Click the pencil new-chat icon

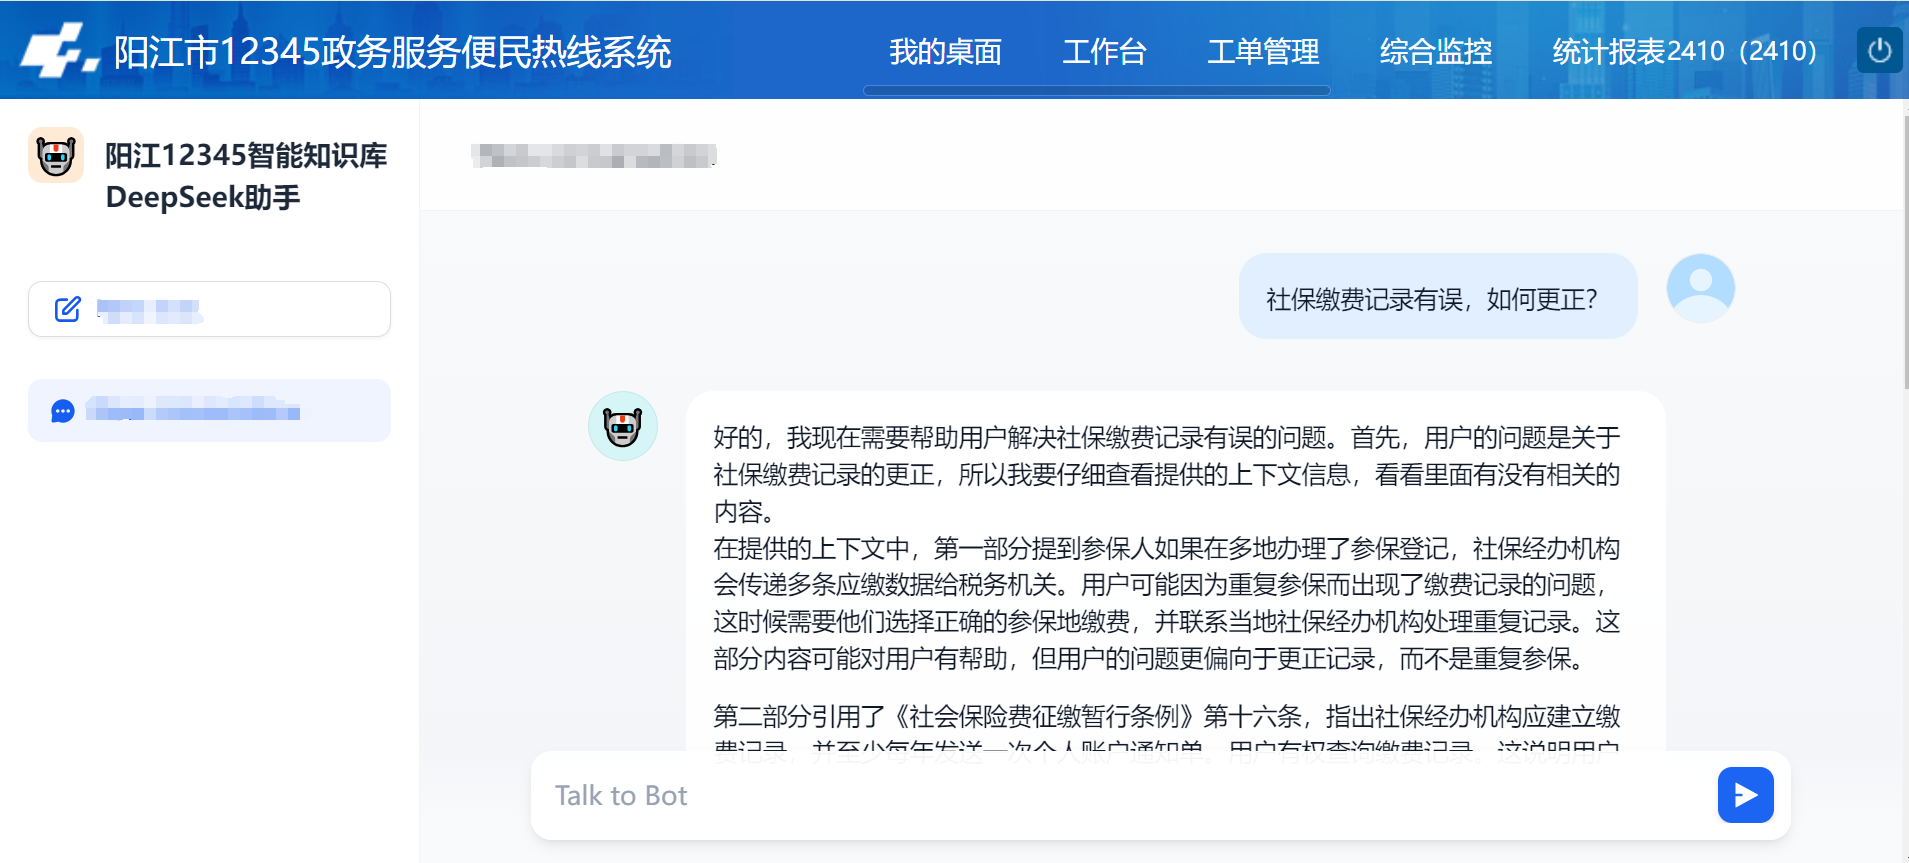point(68,309)
